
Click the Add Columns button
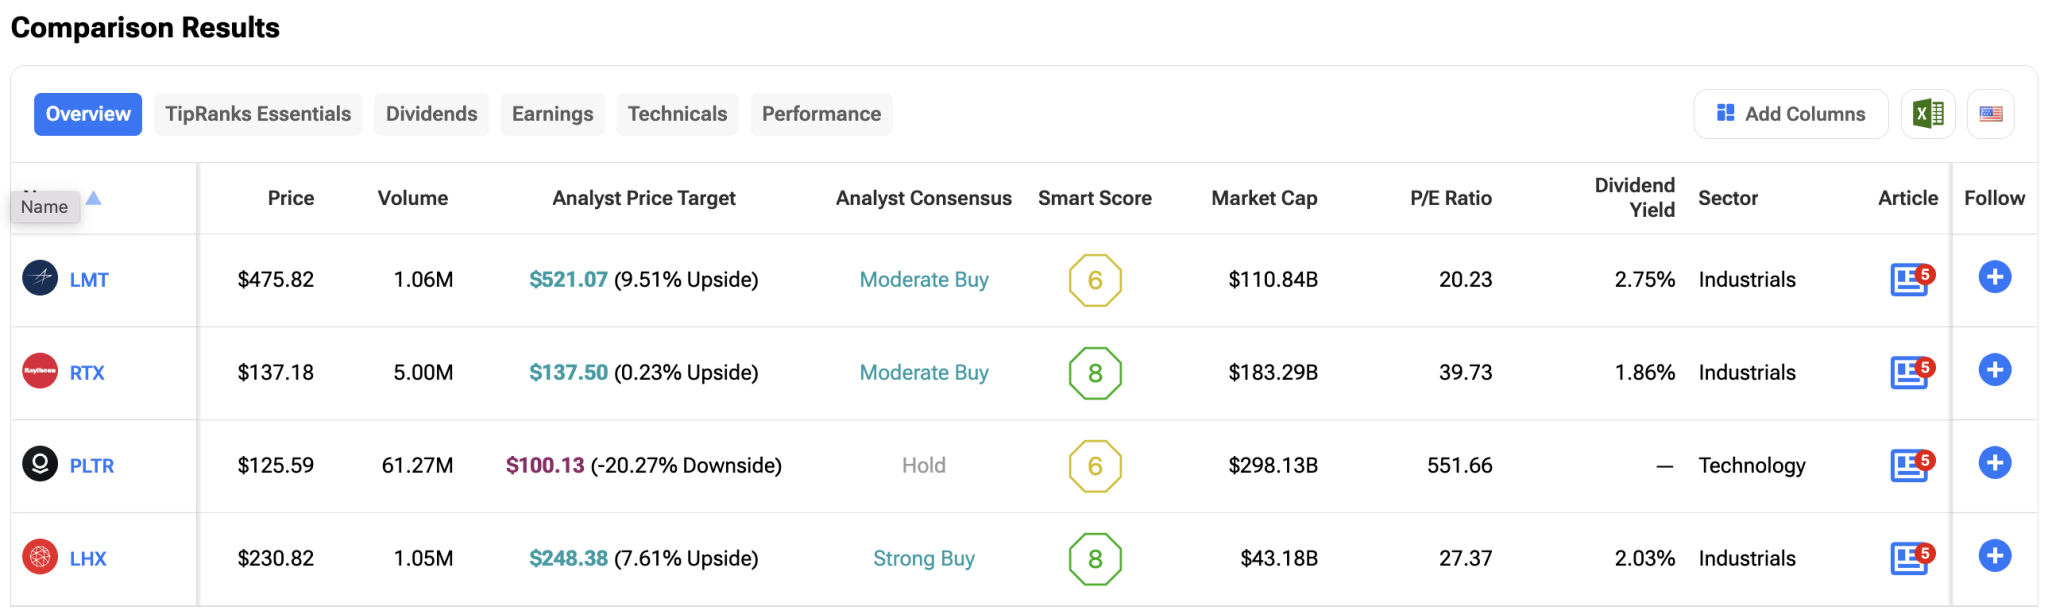1791,114
